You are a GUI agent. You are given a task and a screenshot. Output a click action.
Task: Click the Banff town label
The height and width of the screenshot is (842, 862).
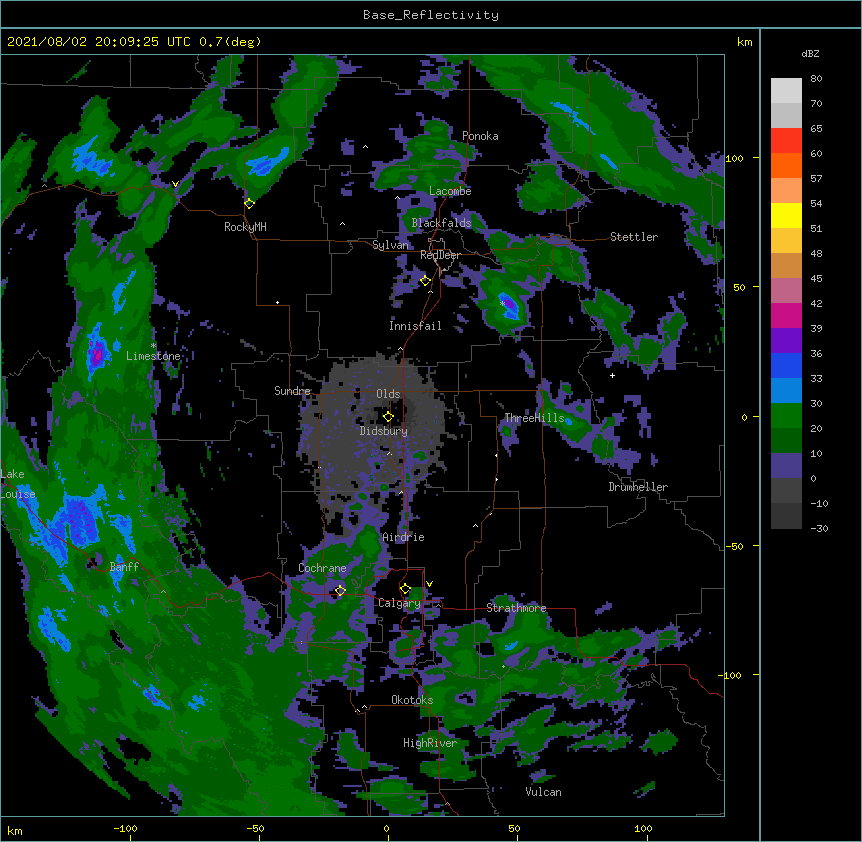(124, 567)
